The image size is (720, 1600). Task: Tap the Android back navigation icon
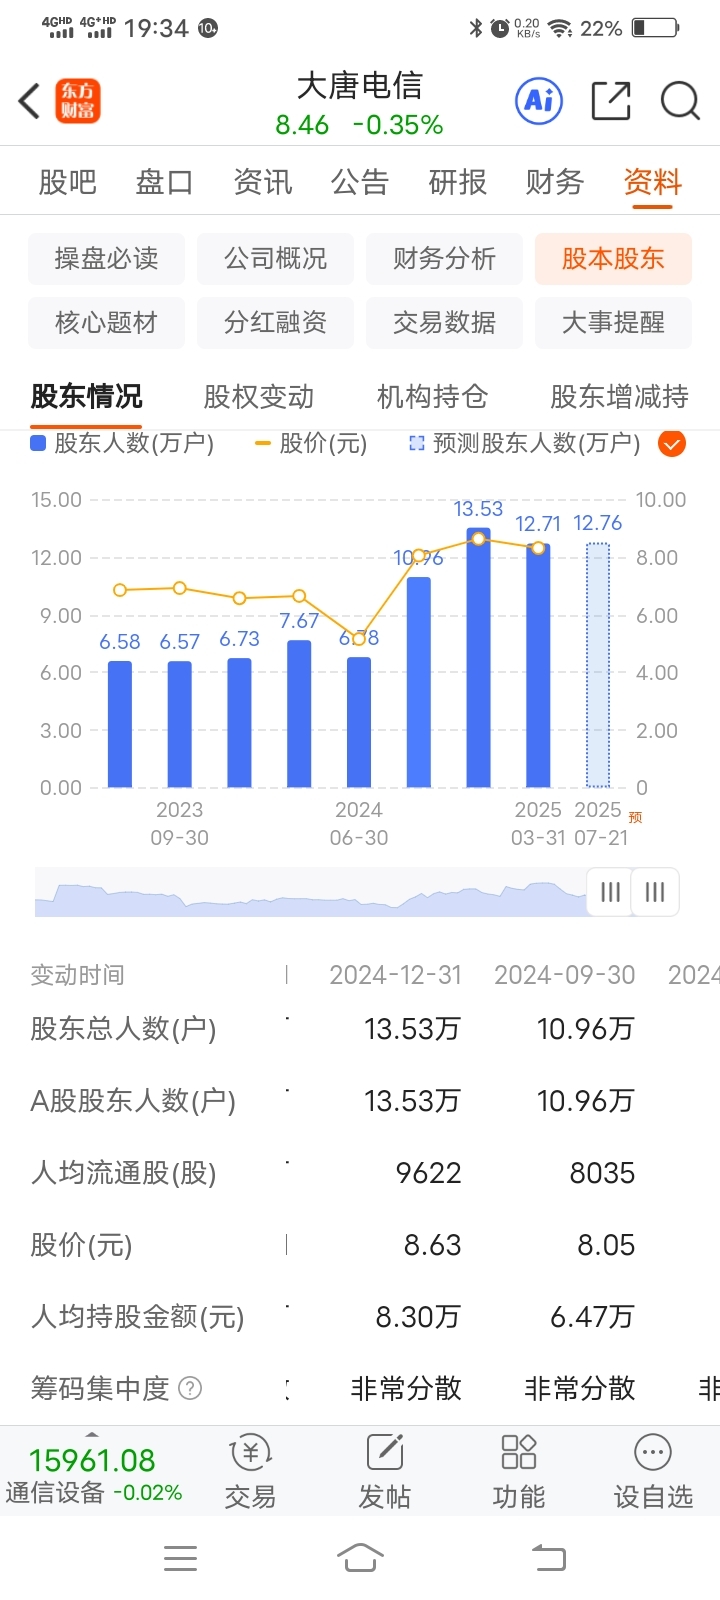[x=548, y=1558]
